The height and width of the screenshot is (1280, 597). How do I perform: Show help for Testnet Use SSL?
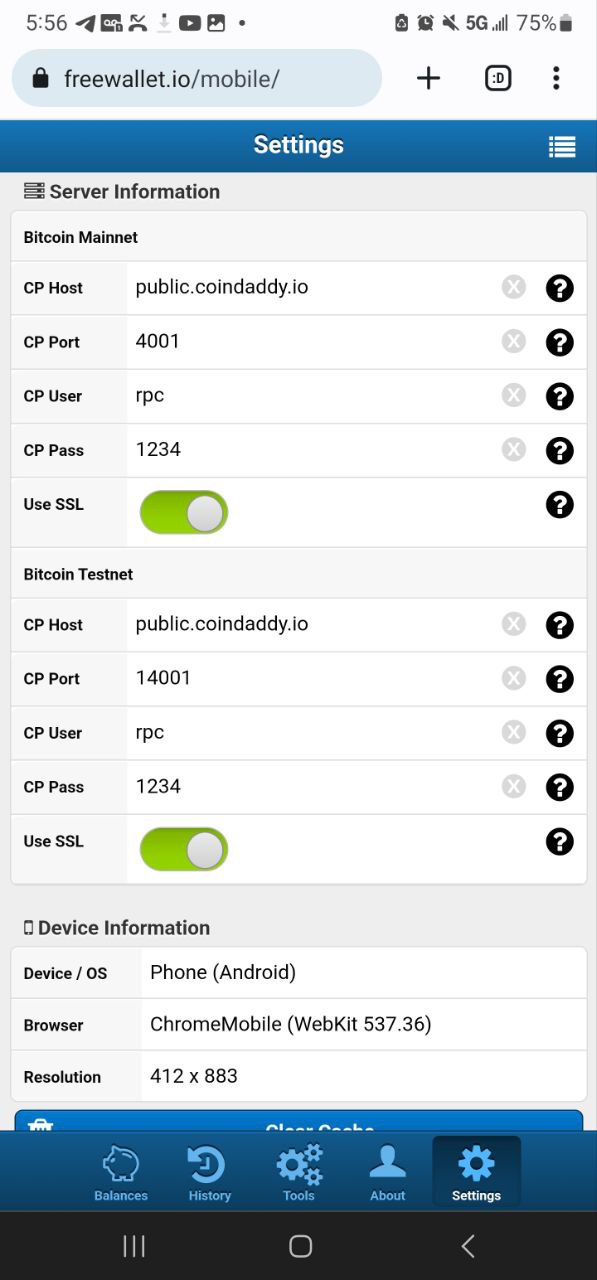(560, 841)
